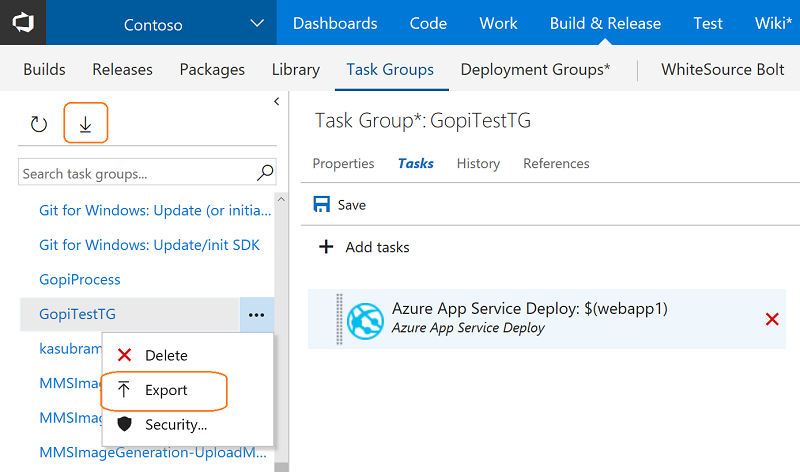Select Build & Release hub
The width and height of the screenshot is (800, 472).
[605, 23]
